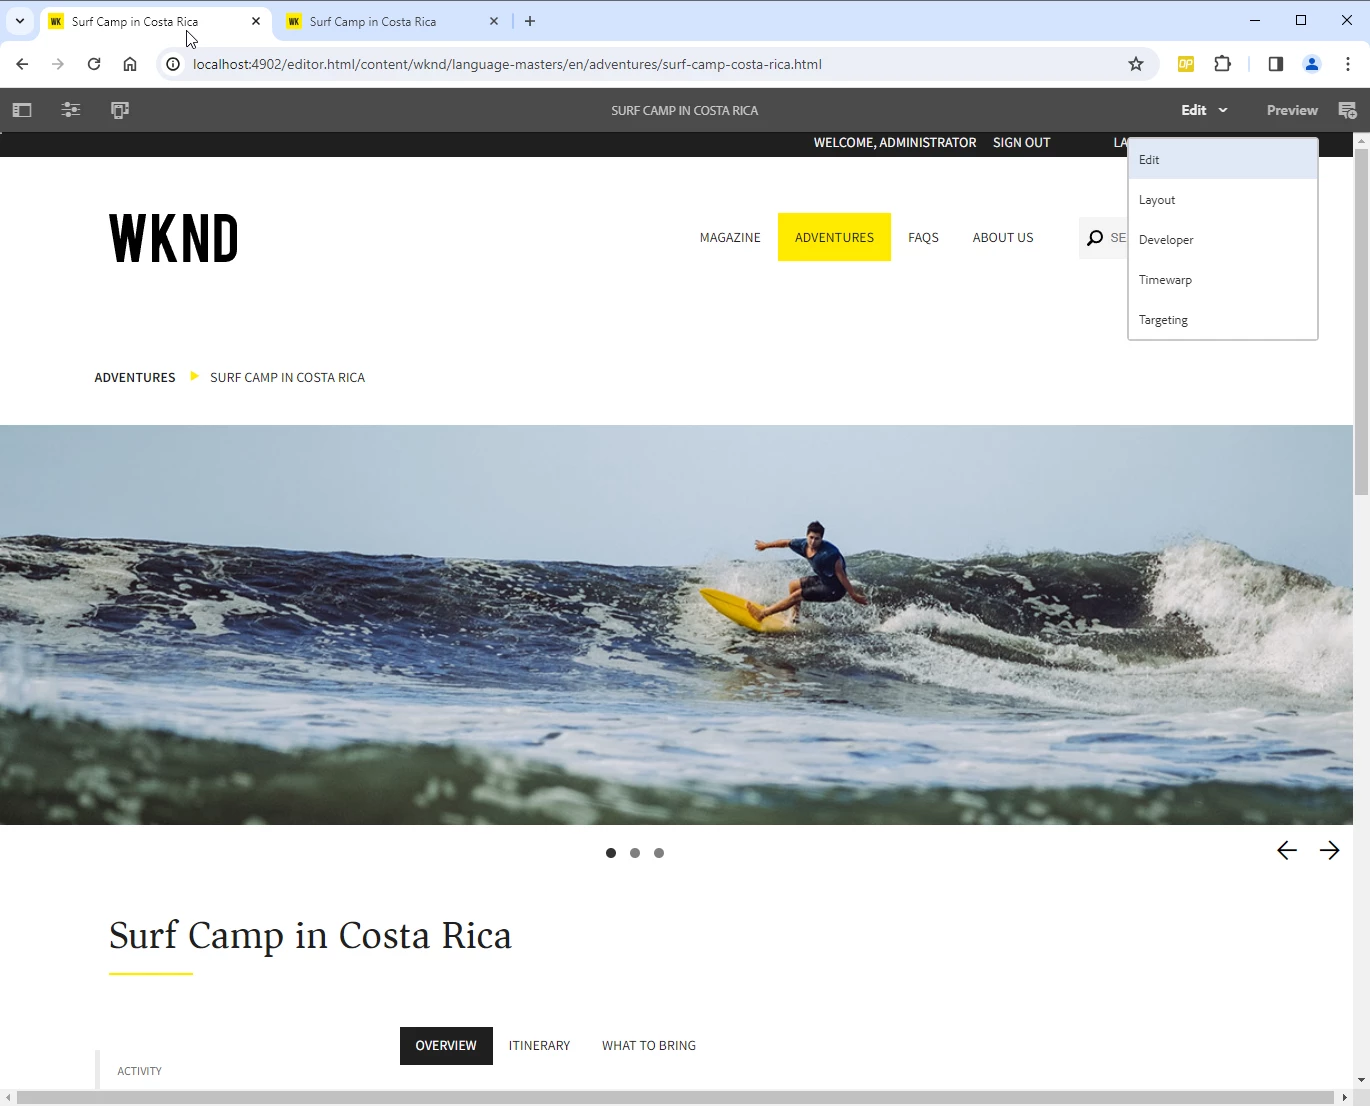Open the Annotate icon beside Preview

click(x=1347, y=110)
